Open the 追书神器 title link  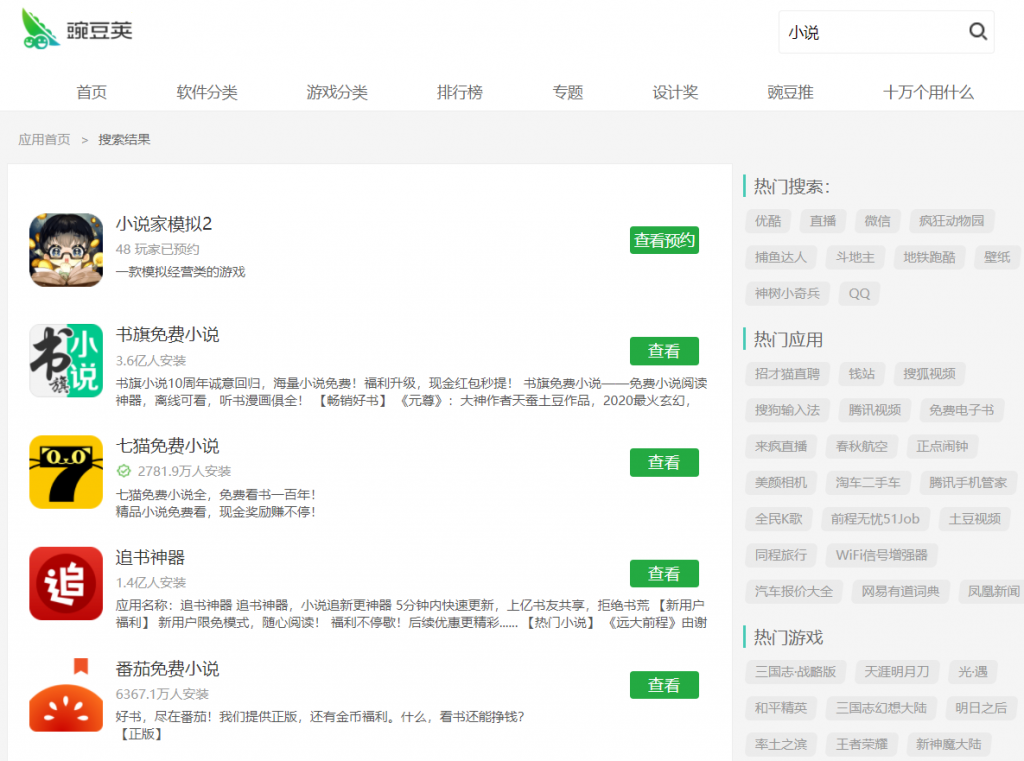pyautogui.click(x=150, y=557)
